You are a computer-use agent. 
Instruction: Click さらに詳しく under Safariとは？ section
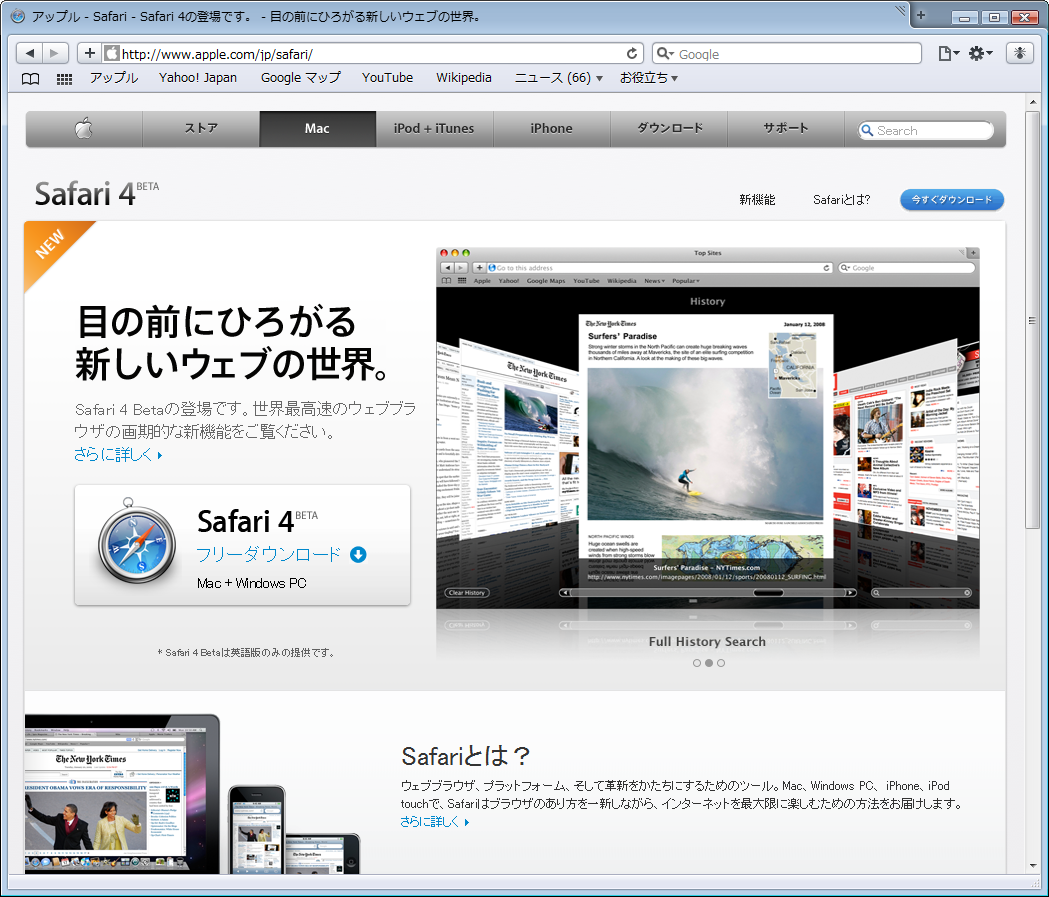435,821
